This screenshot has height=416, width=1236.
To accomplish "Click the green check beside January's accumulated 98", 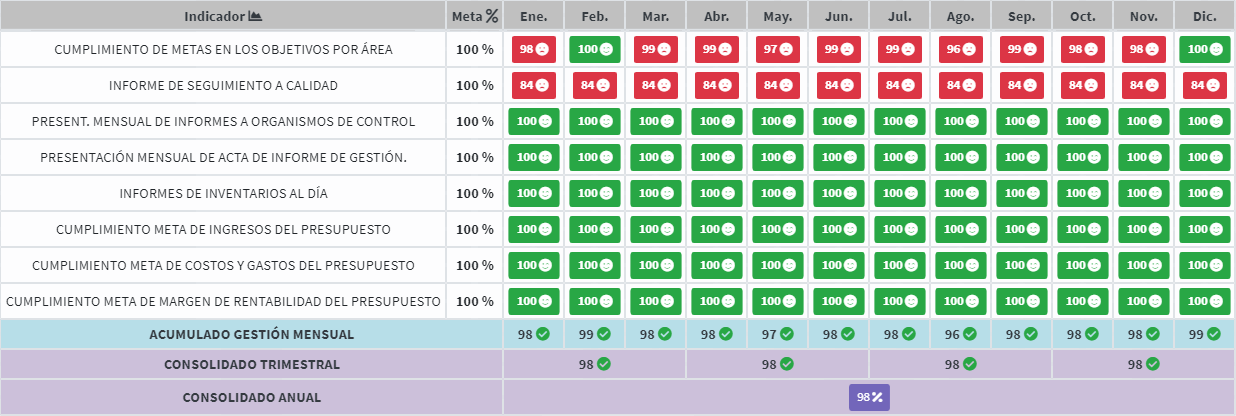I will tap(543, 334).
